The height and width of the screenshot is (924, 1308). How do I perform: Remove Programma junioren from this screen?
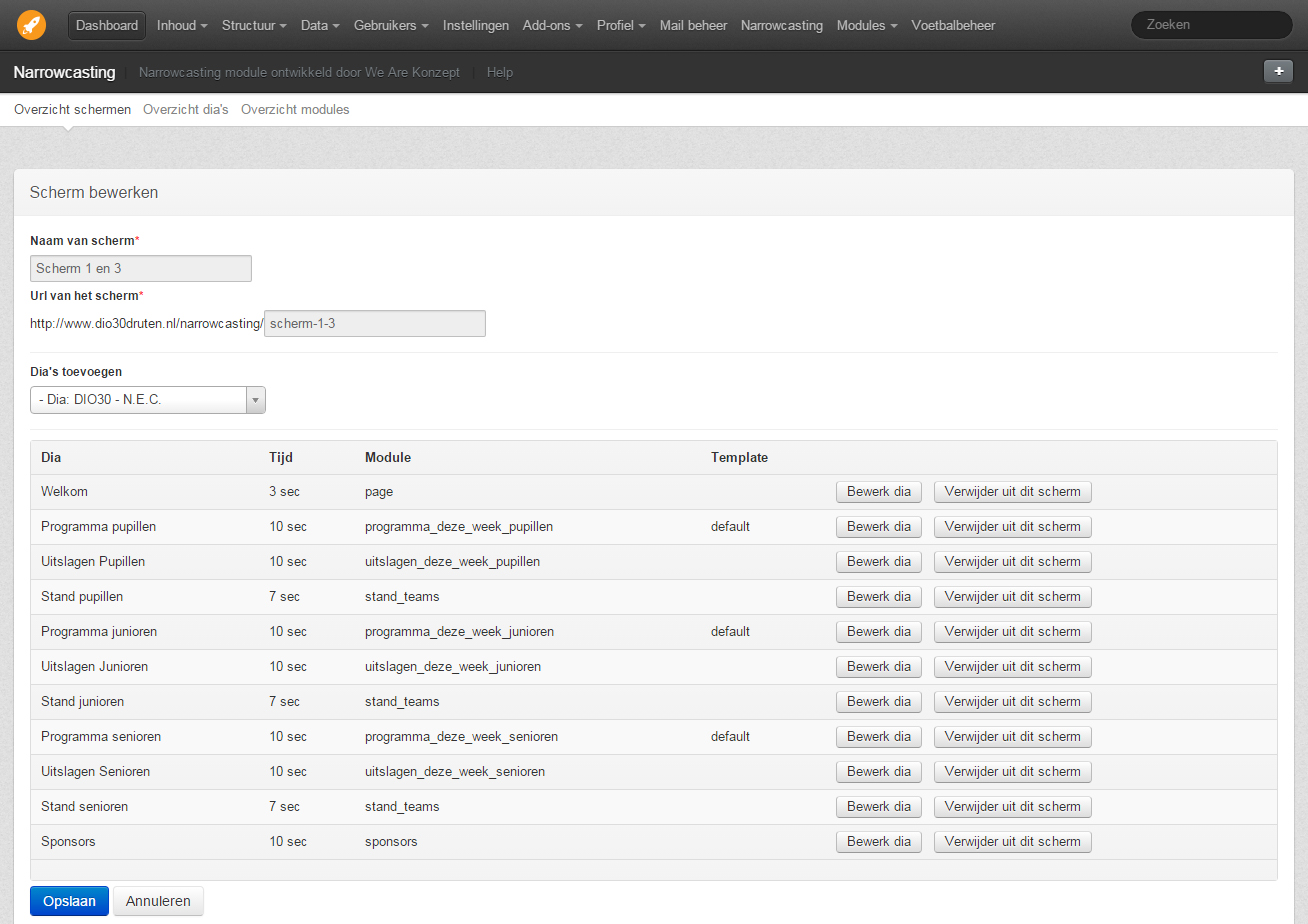1012,632
